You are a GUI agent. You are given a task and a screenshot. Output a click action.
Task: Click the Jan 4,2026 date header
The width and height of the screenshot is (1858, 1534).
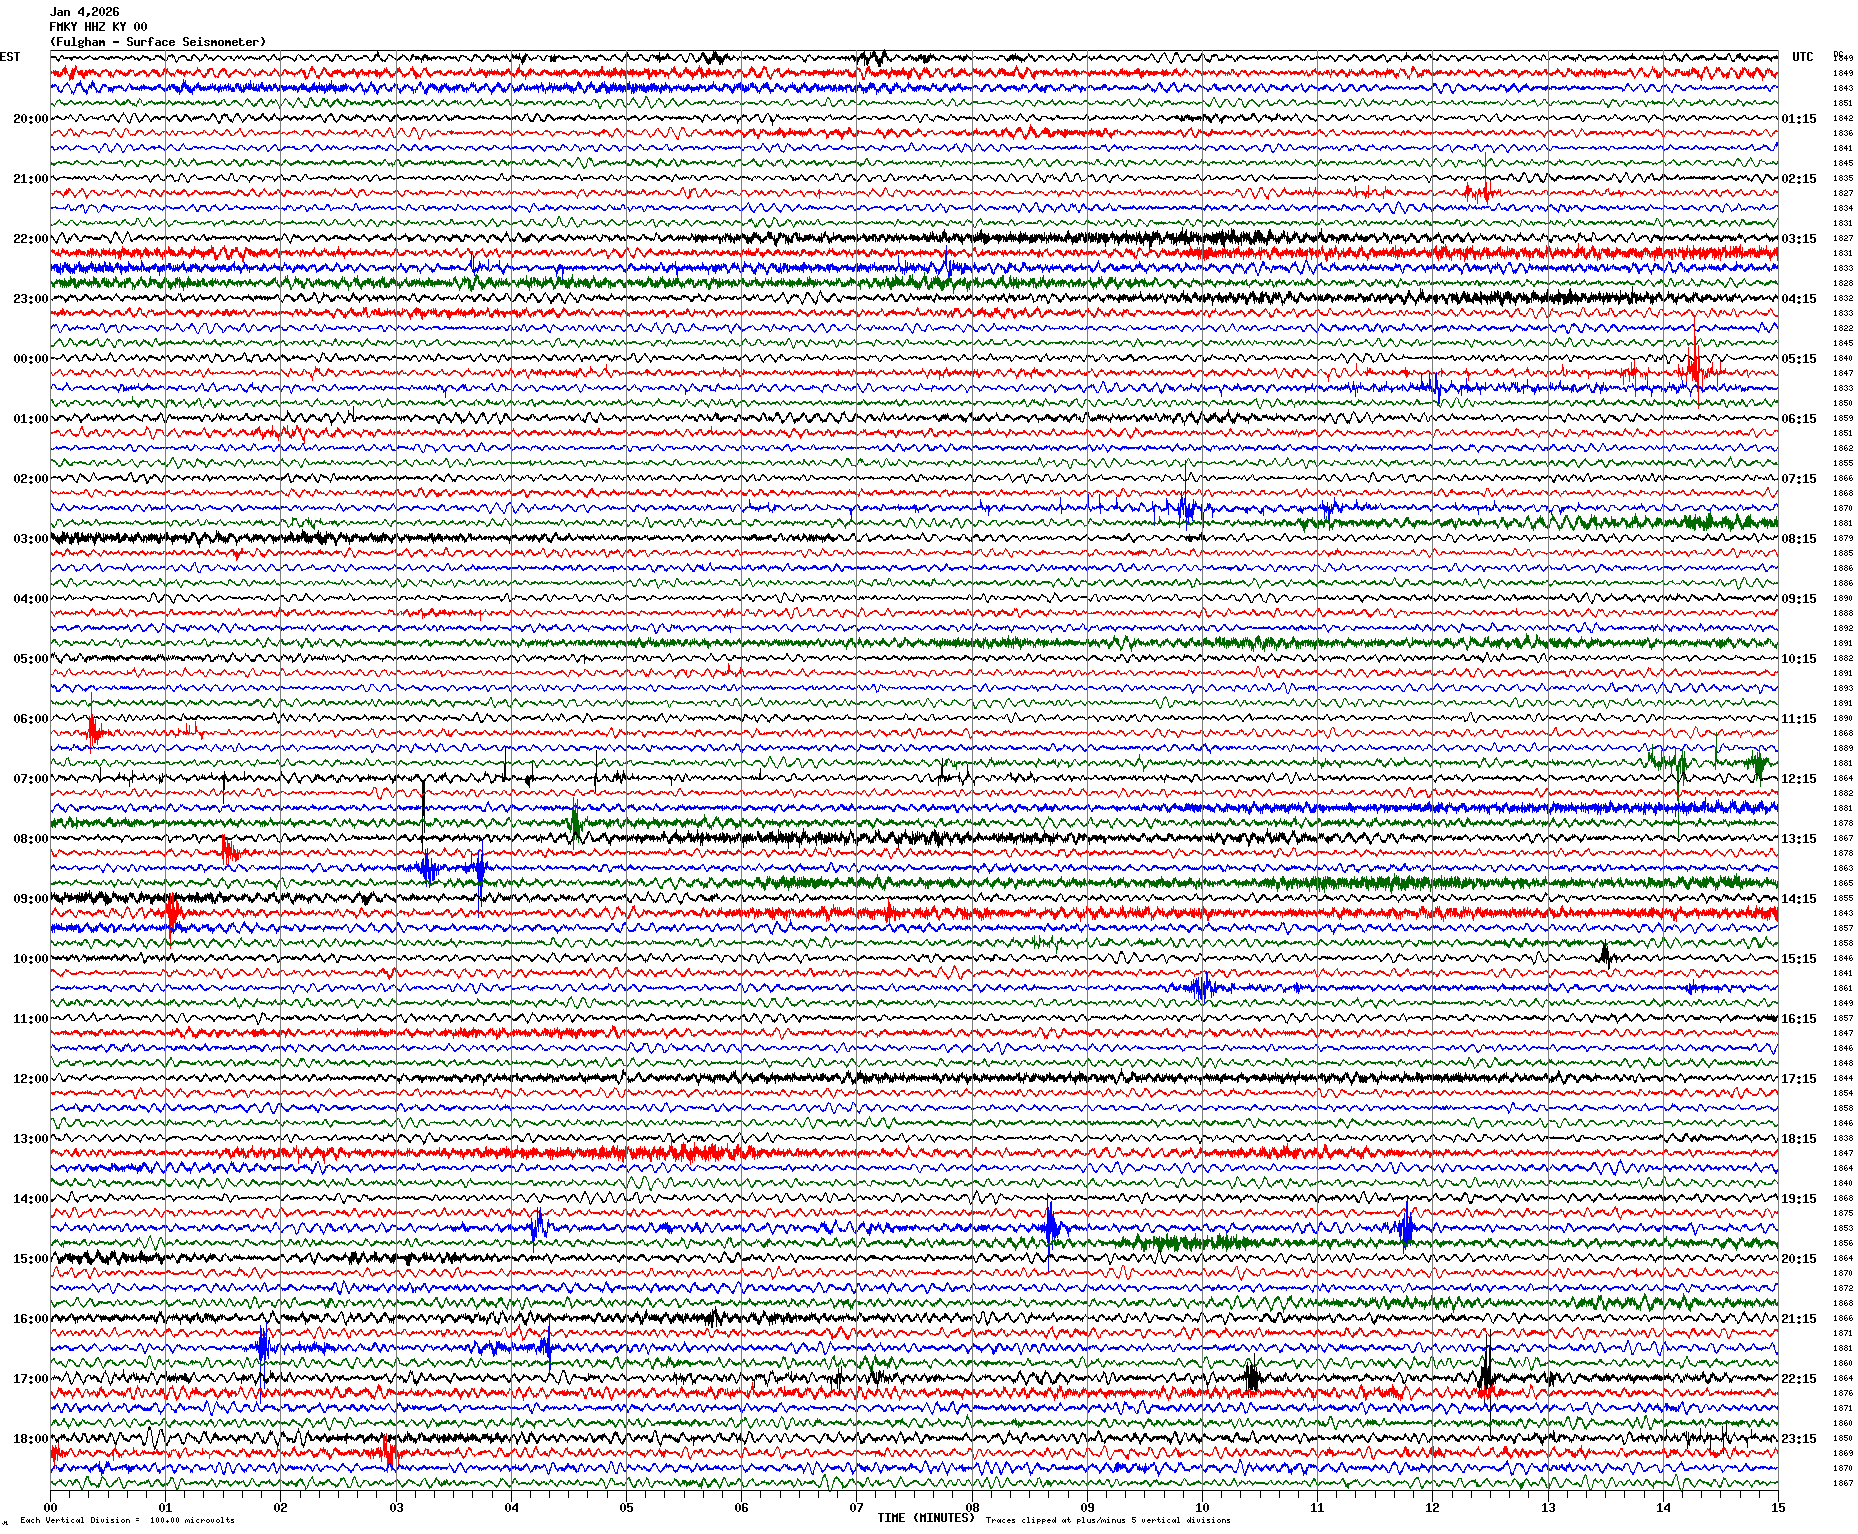[84, 12]
